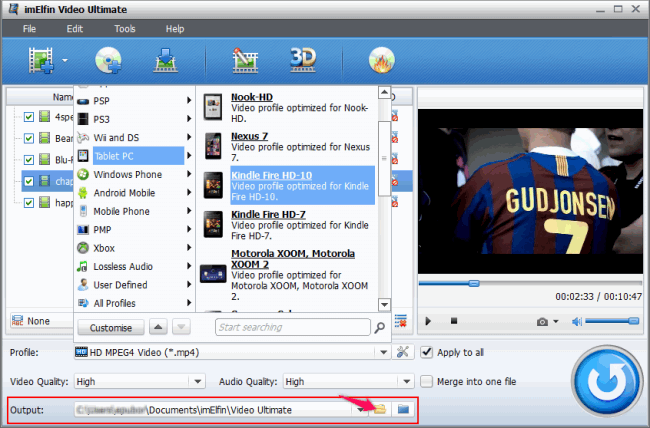Take snapshot with camera icon
The image size is (650, 428).
[x=542, y=322]
